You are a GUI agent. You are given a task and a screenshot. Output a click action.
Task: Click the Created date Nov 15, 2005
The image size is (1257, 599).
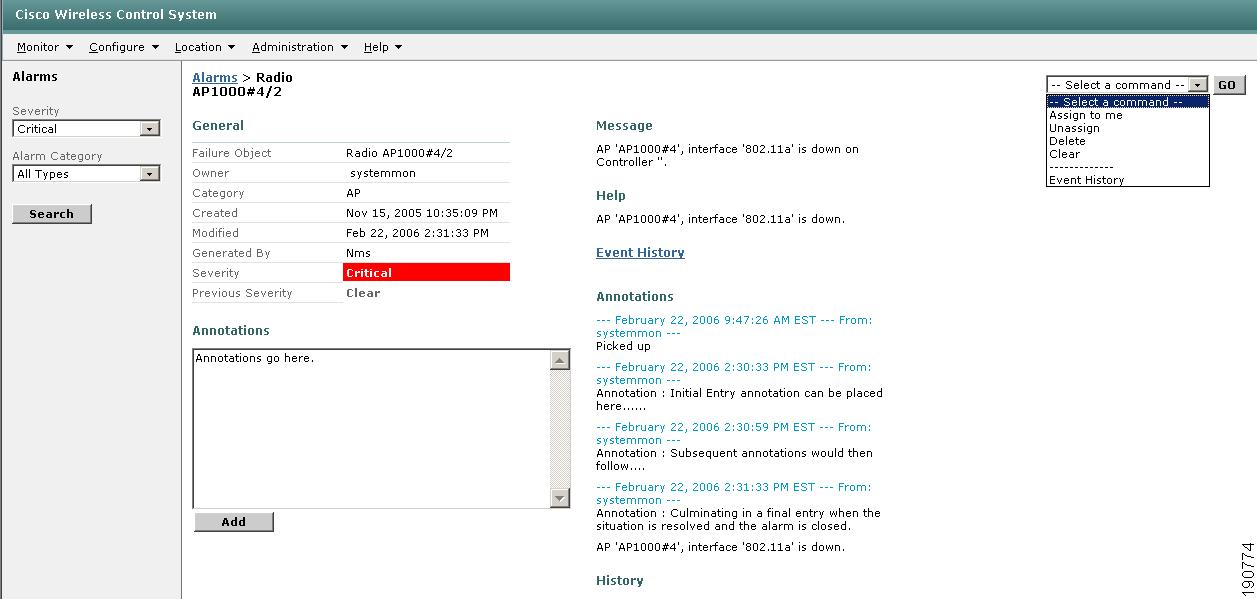pyautogui.click(x=422, y=213)
